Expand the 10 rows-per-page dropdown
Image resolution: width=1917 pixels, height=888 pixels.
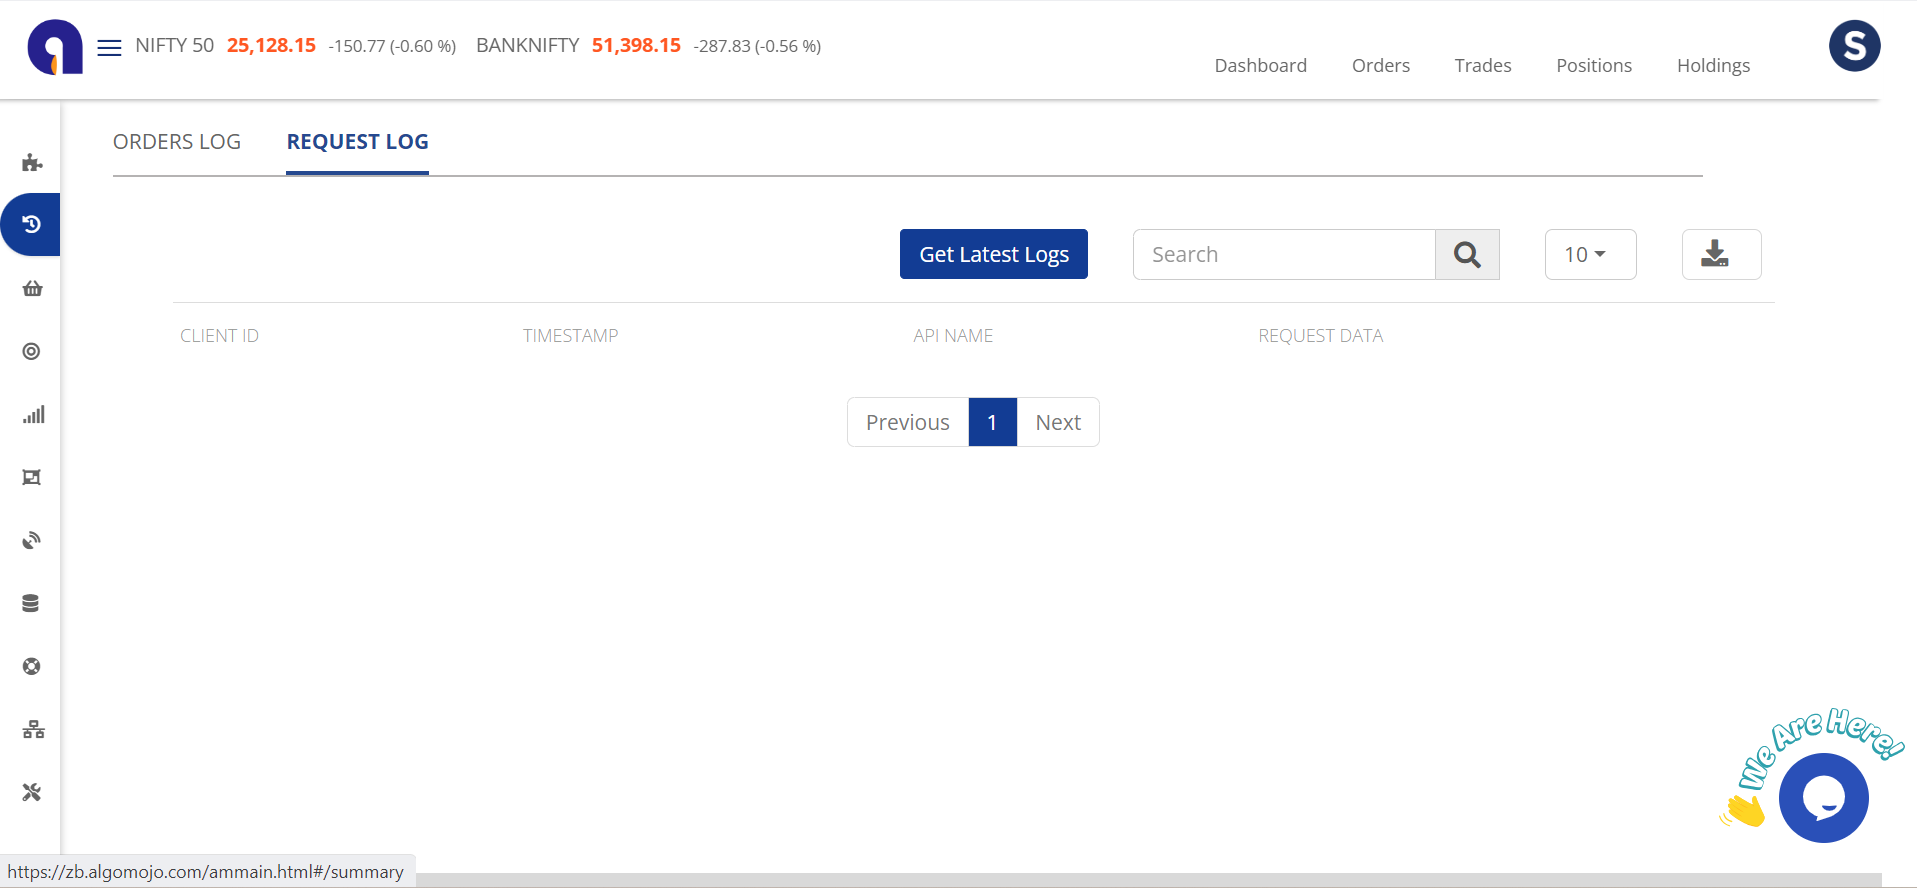(x=1589, y=254)
